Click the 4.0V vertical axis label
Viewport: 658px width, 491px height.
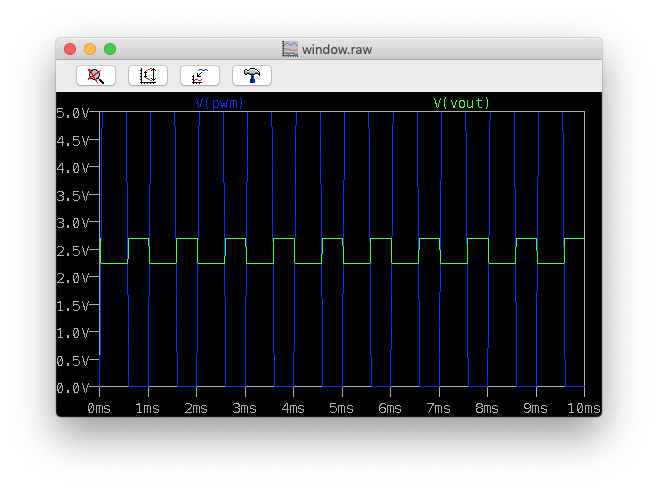coord(75,168)
